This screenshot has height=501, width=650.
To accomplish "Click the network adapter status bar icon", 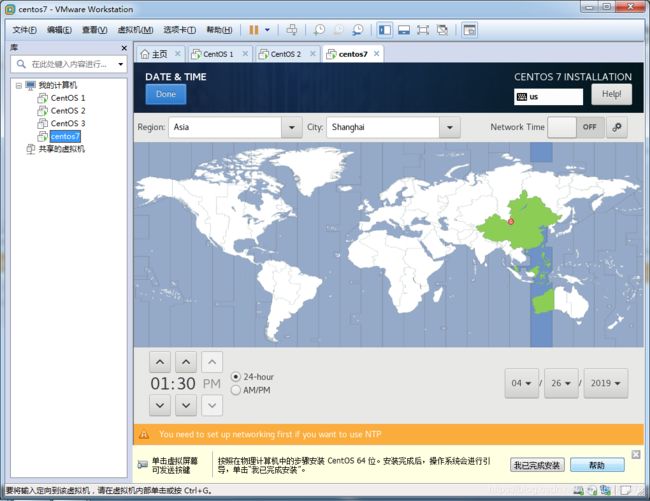I will point(606,491).
